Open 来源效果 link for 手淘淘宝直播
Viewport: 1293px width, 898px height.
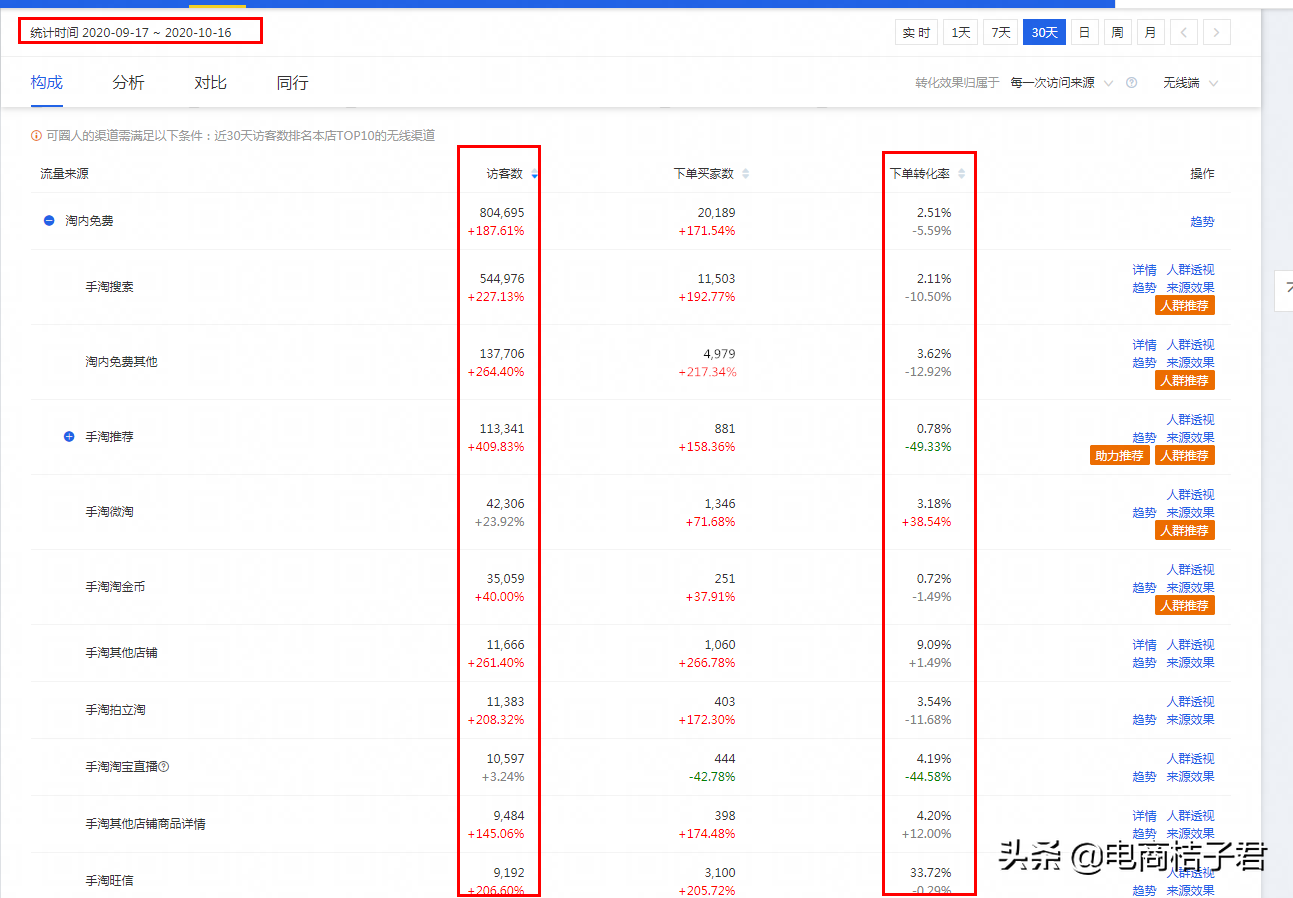pyautogui.click(x=1190, y=777)
